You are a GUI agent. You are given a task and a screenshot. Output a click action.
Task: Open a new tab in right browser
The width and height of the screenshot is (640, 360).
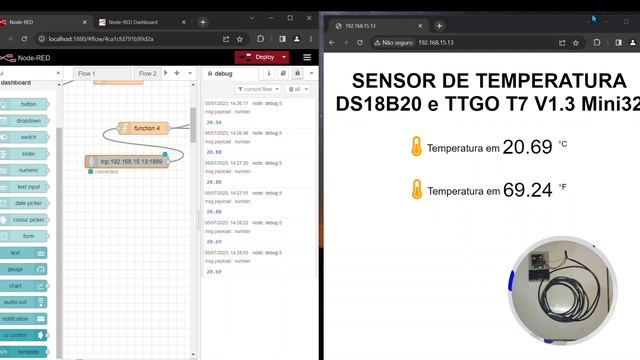pos(439,26)
